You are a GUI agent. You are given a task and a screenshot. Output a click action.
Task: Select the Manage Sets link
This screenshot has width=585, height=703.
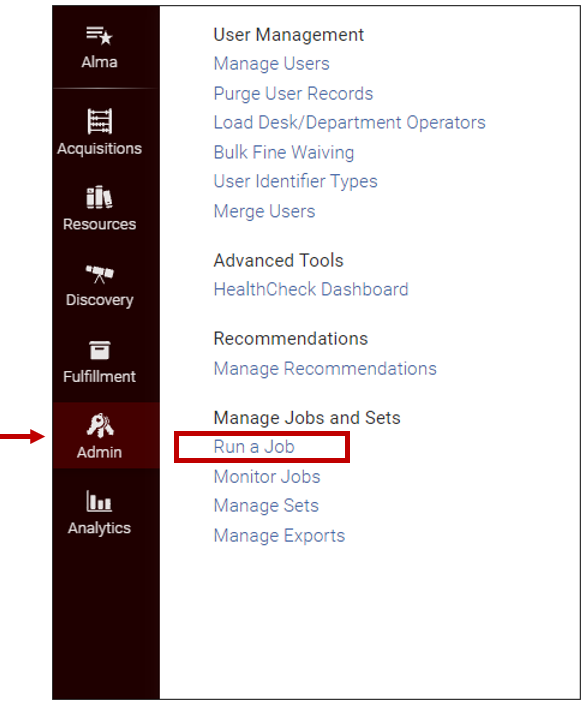266,506
